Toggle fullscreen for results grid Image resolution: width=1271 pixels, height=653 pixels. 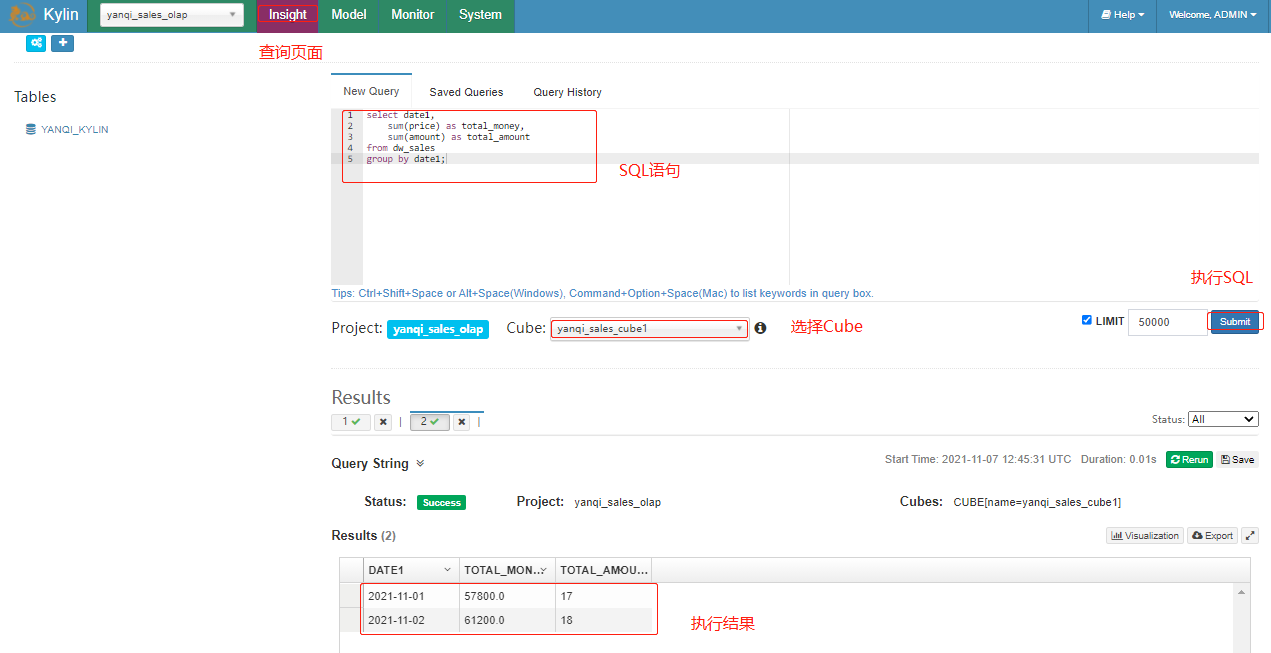click(1250, 536)
